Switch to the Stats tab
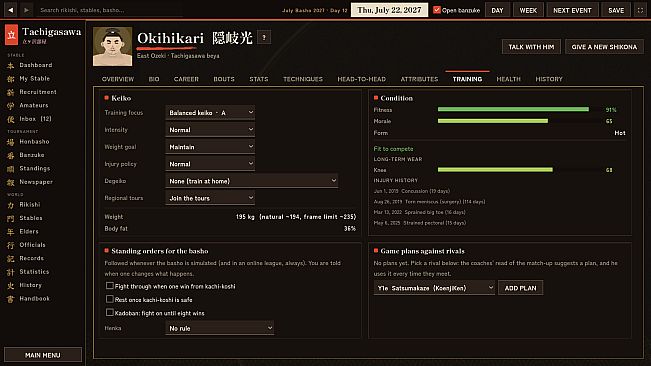Screen dimensions: 651x366 click(259, 79)
